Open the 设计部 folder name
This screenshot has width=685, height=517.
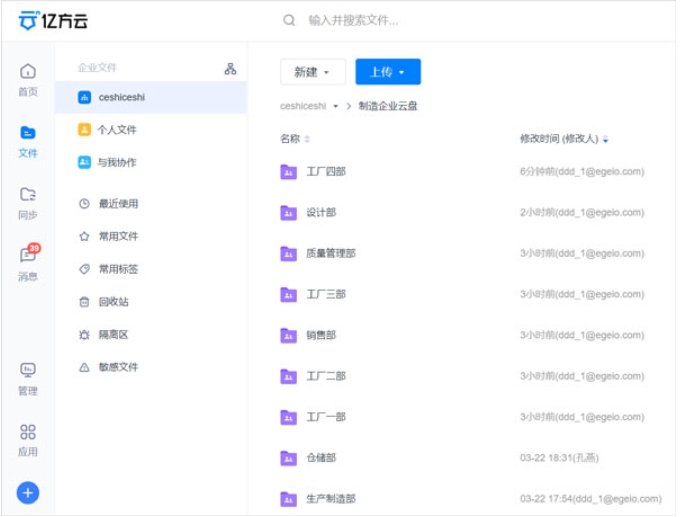coord(321,213)
